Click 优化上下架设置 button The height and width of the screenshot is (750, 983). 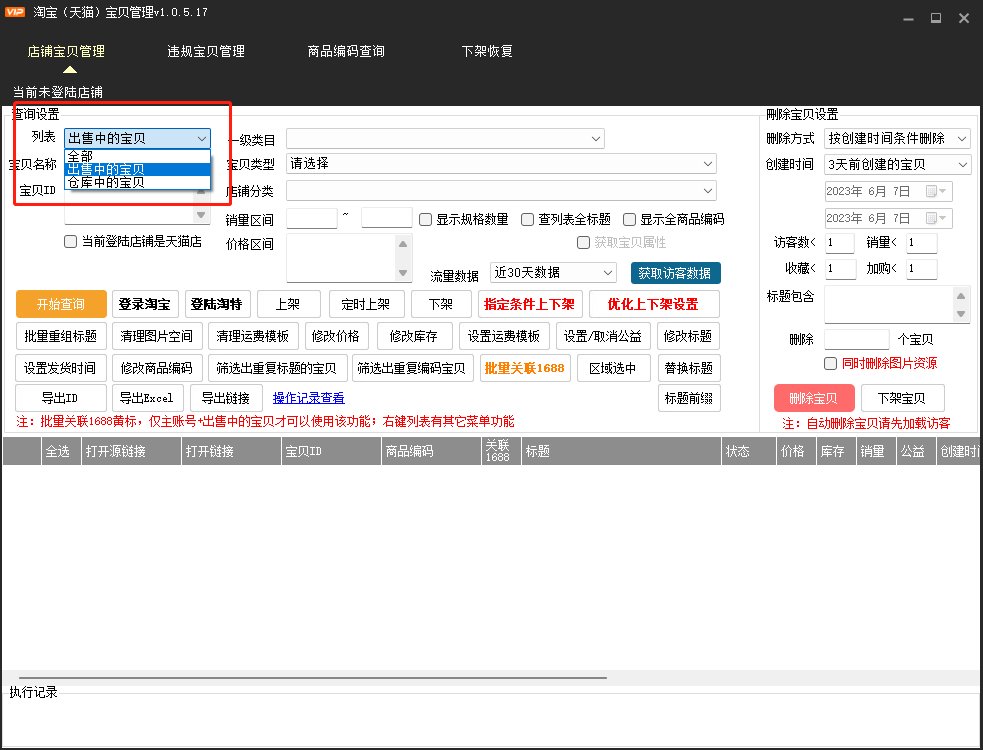[653, 304]
